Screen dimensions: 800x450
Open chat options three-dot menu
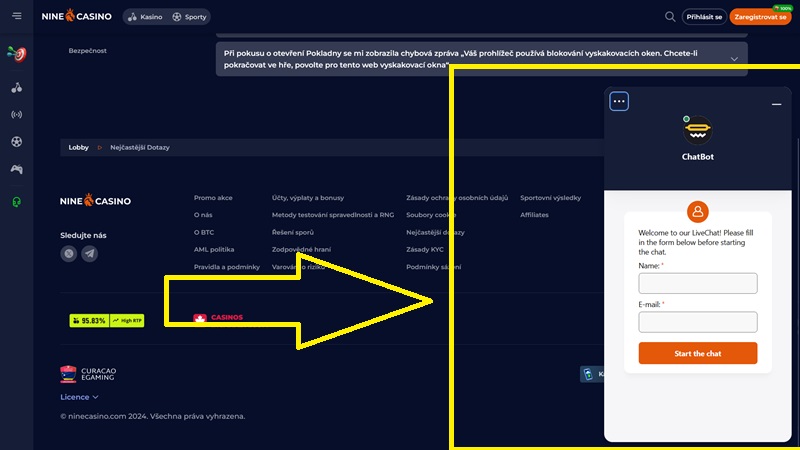(619, 101)
